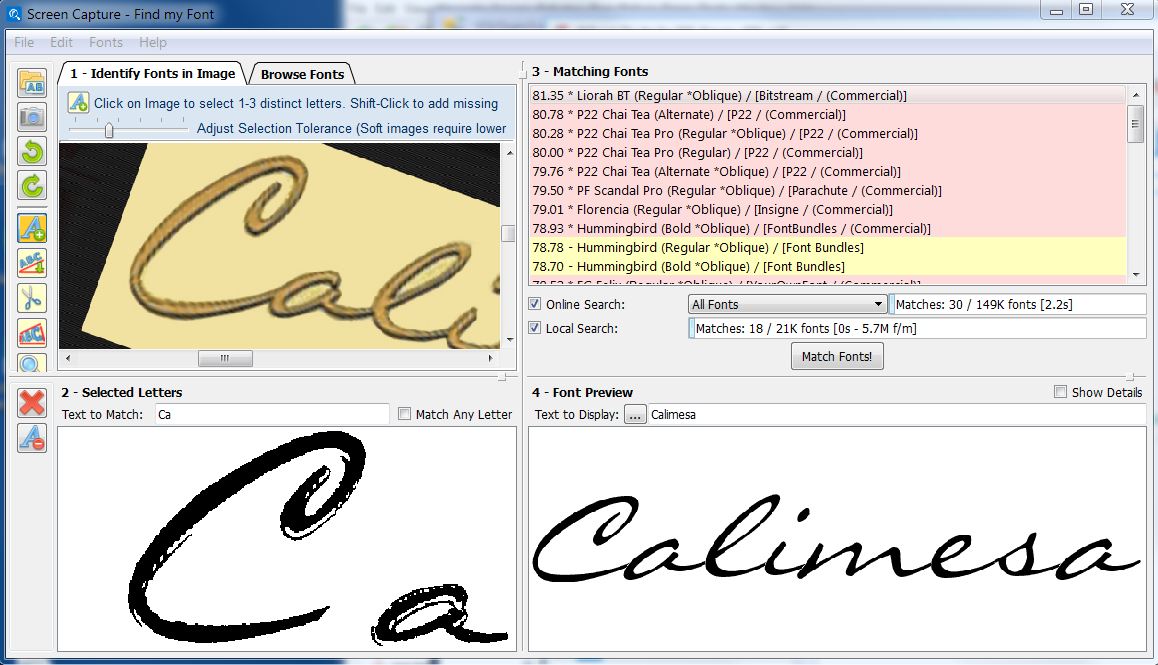The width and height of the screenshot is (1158, 665).
Task: Click the matching fonts list scroll up arrow
Action: click(x=1136, y=95)
